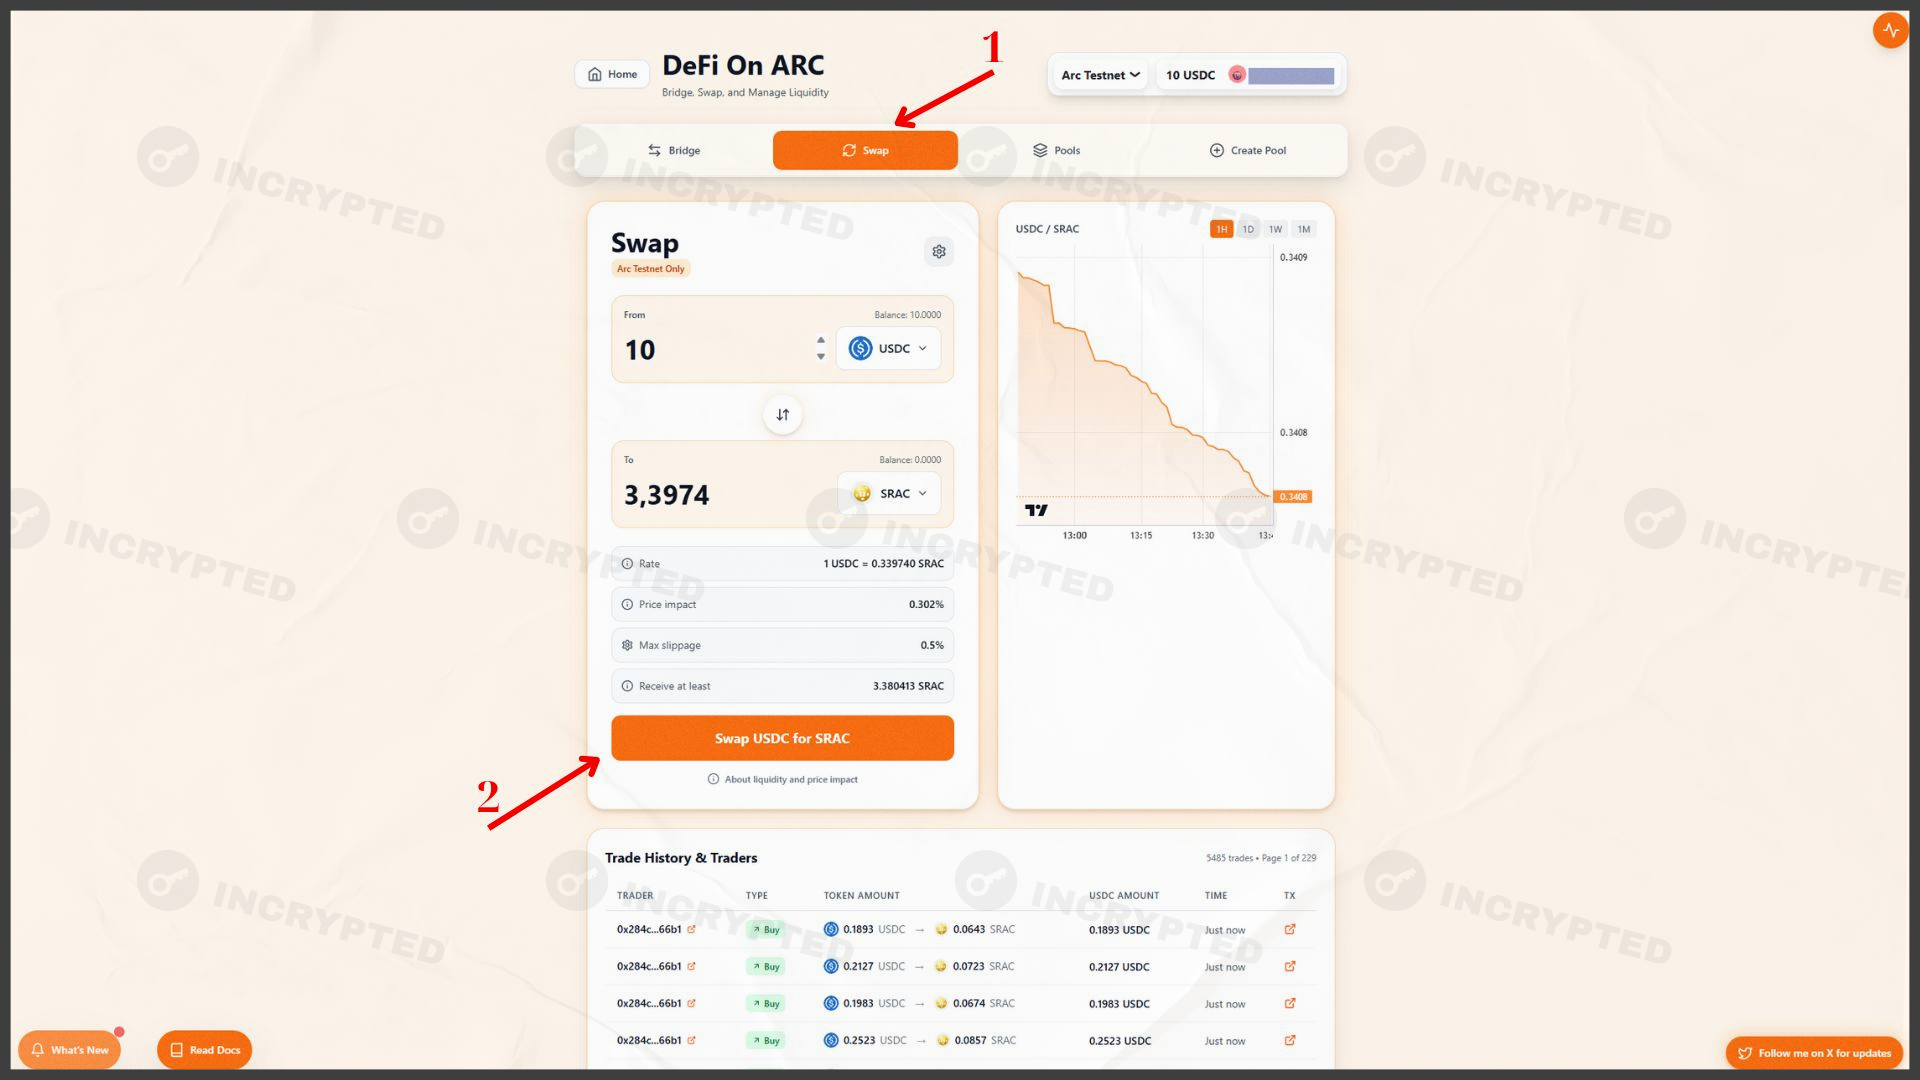Select the 1D chart timeframe
This screenshot has width=1920, height=1080.
(1248, 229)
